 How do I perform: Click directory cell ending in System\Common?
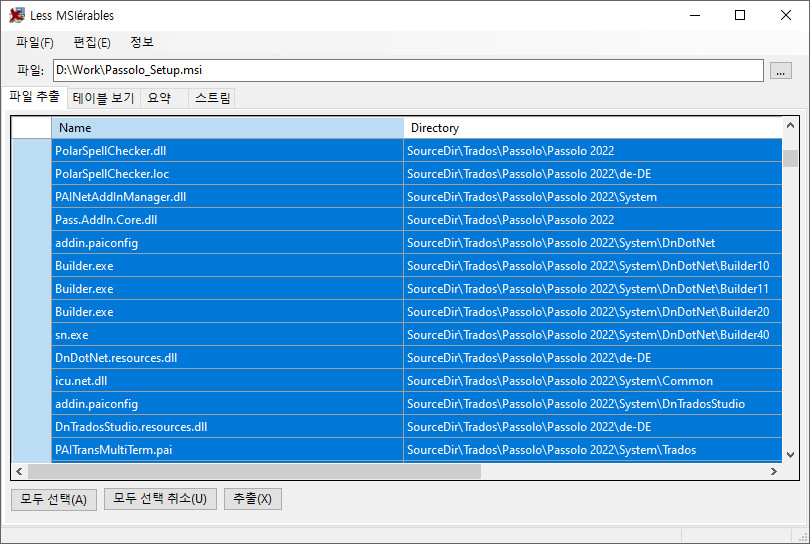(x=593, y=381)
